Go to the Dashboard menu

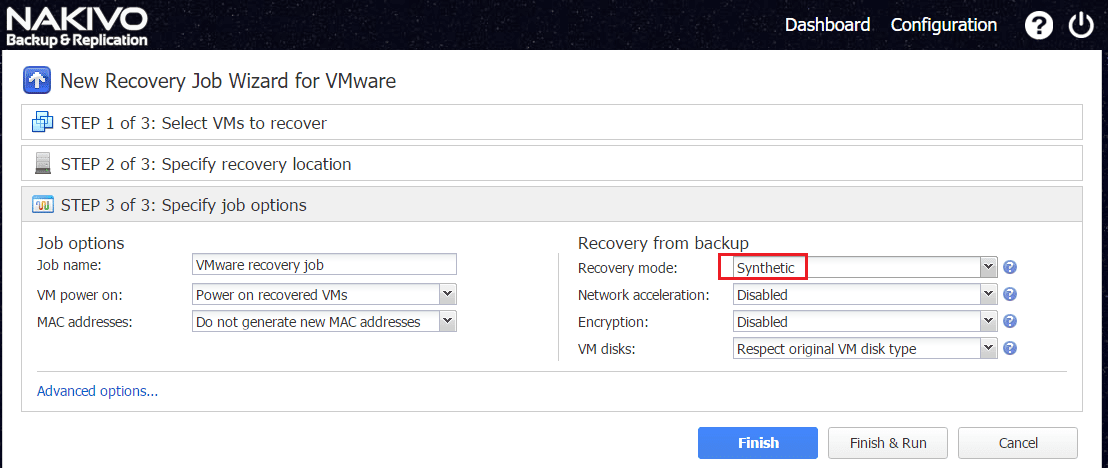pyautogui.click(x=827, y=25)
